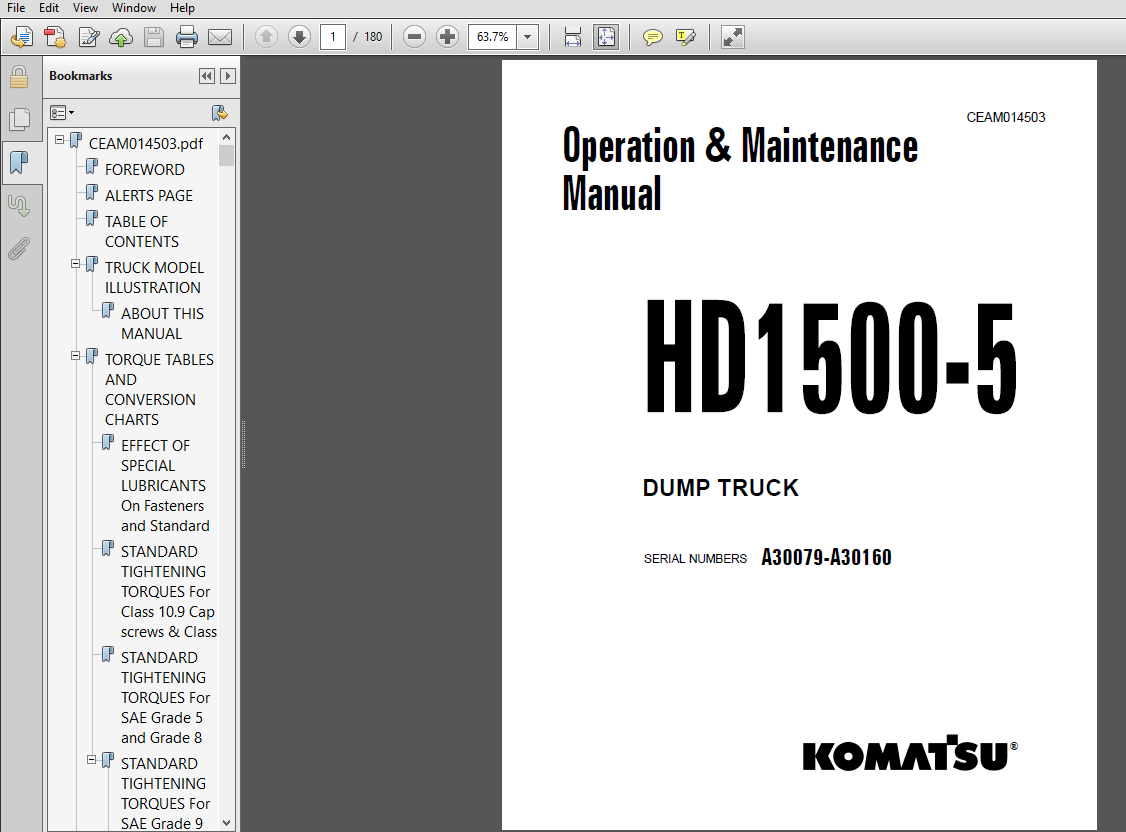Click the Save floppy disk icon
1126x832 pixels.
click(x=154, y=37)
